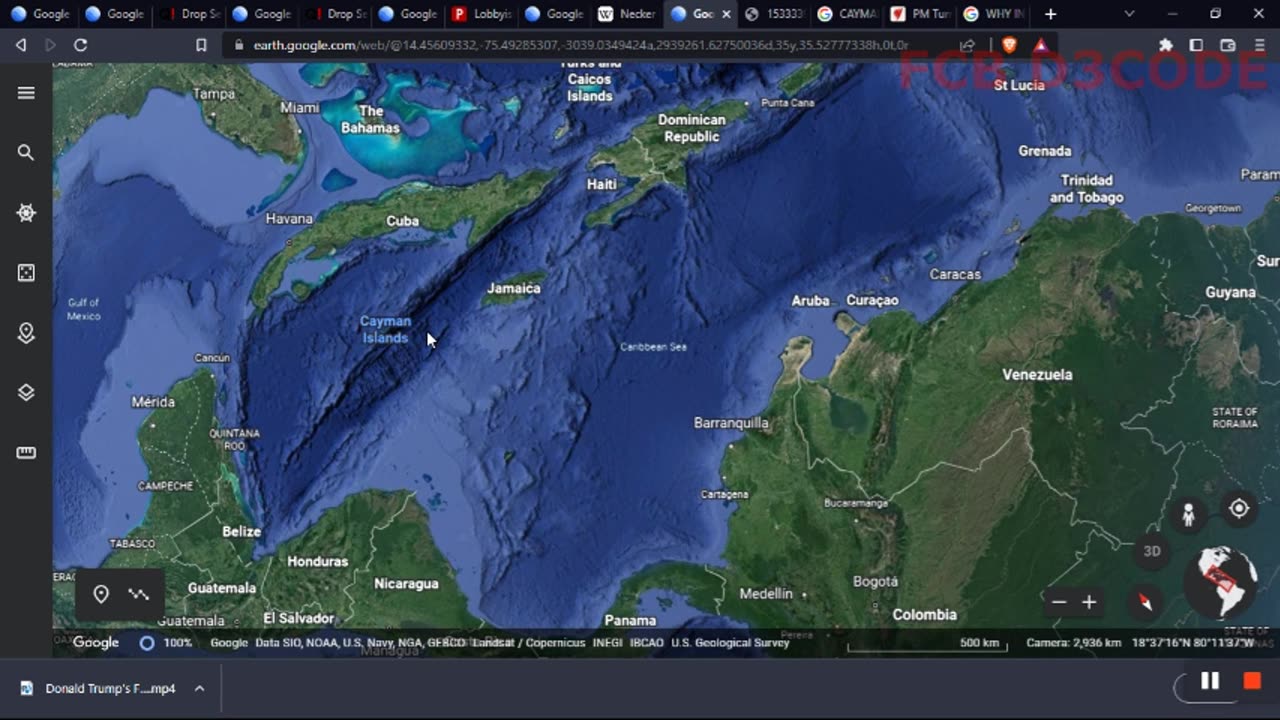Stop the screen recording red button
1280x720 pixels.
tap(1252, 681)
